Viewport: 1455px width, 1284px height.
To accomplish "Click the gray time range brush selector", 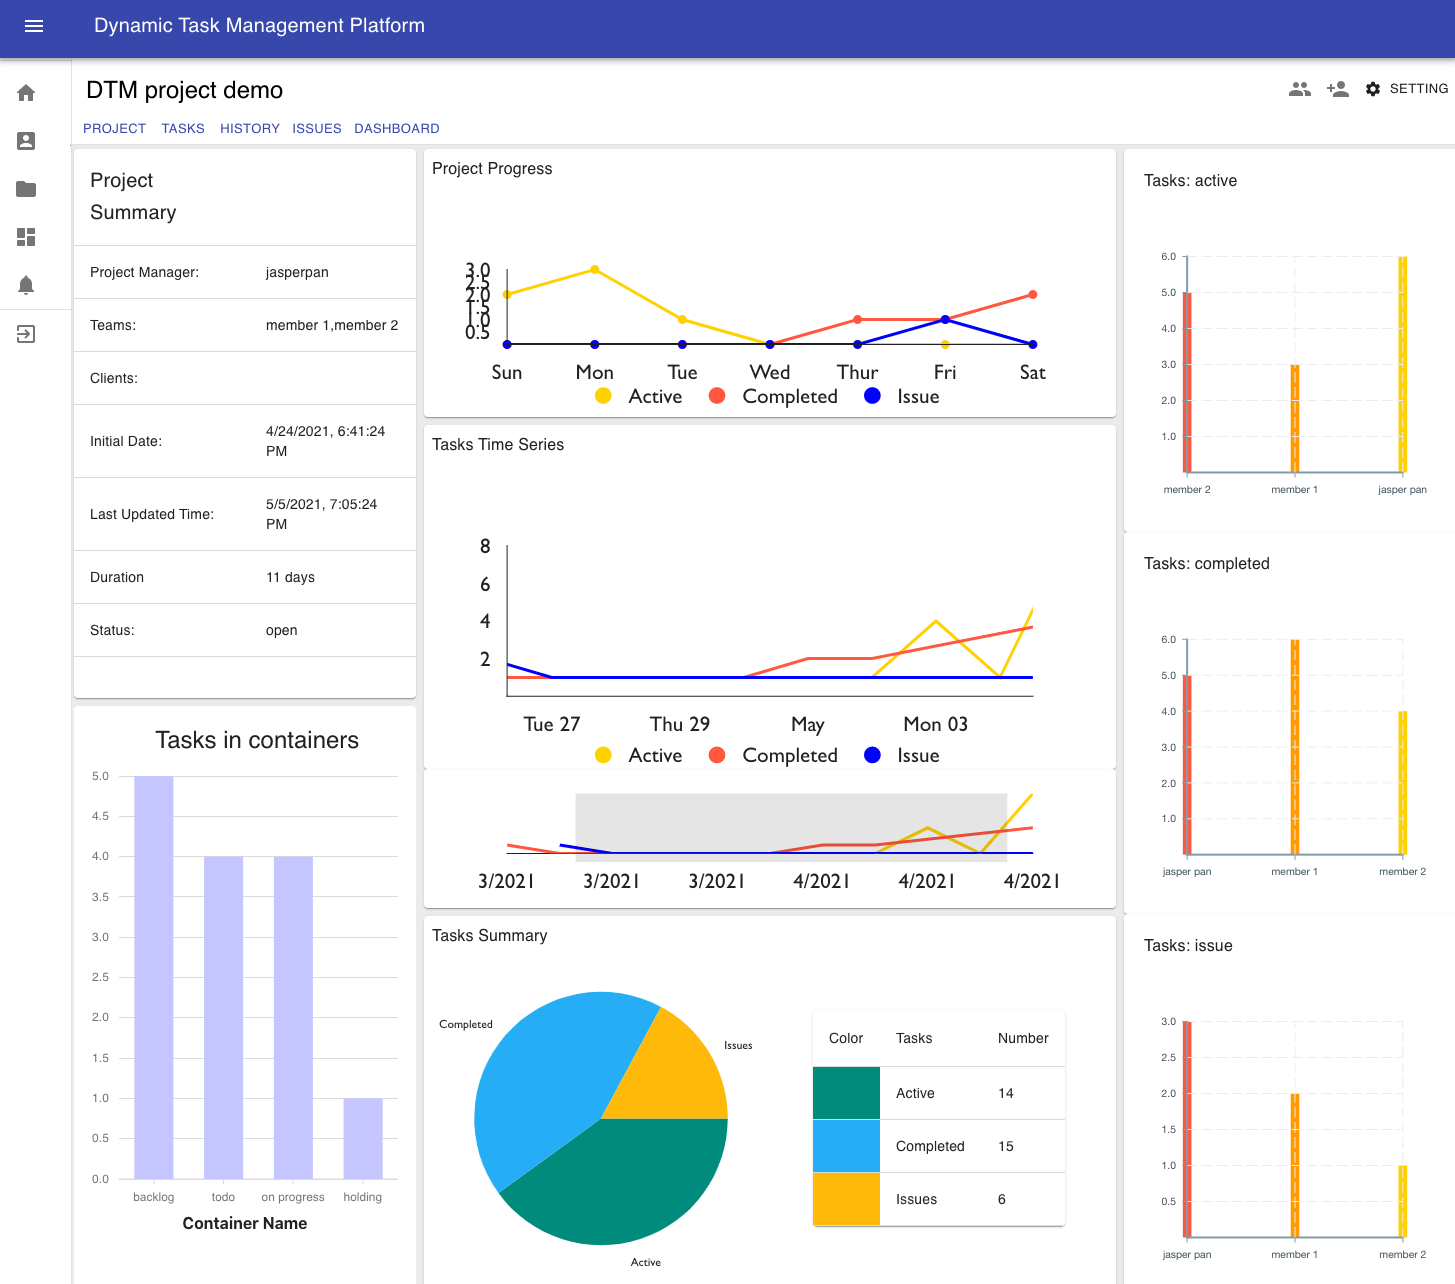I will pyautogui.click(x=791, y=827).
